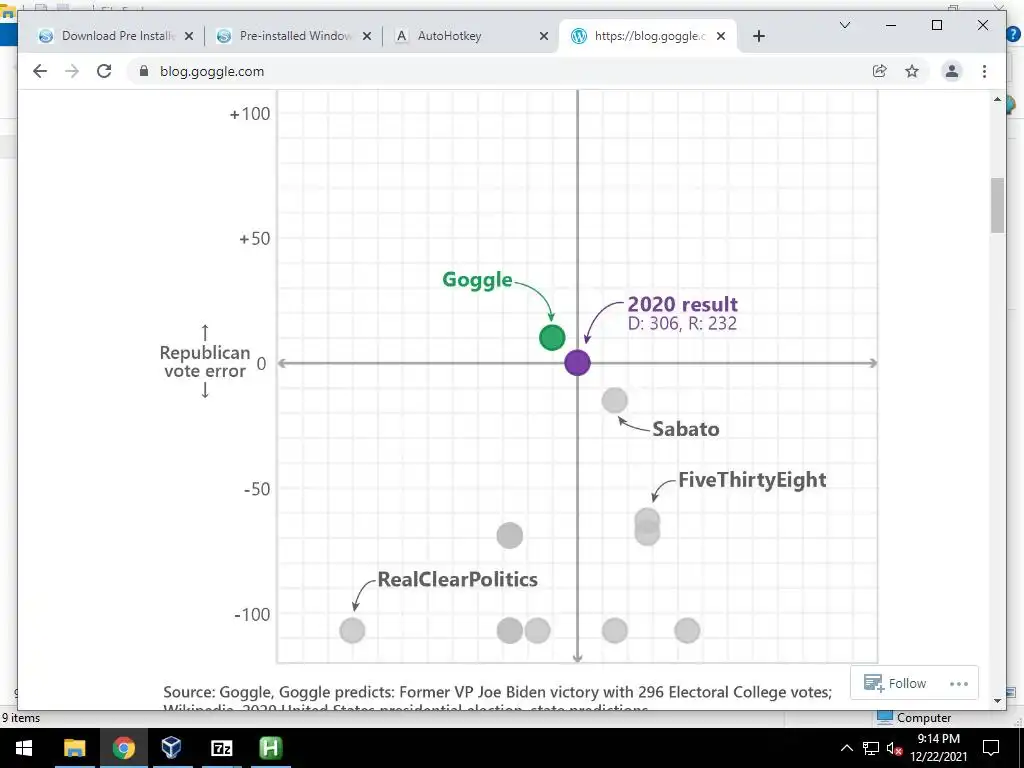Click the muted volume tray icon
1024x768 pixels.
(x=894, y=748)
